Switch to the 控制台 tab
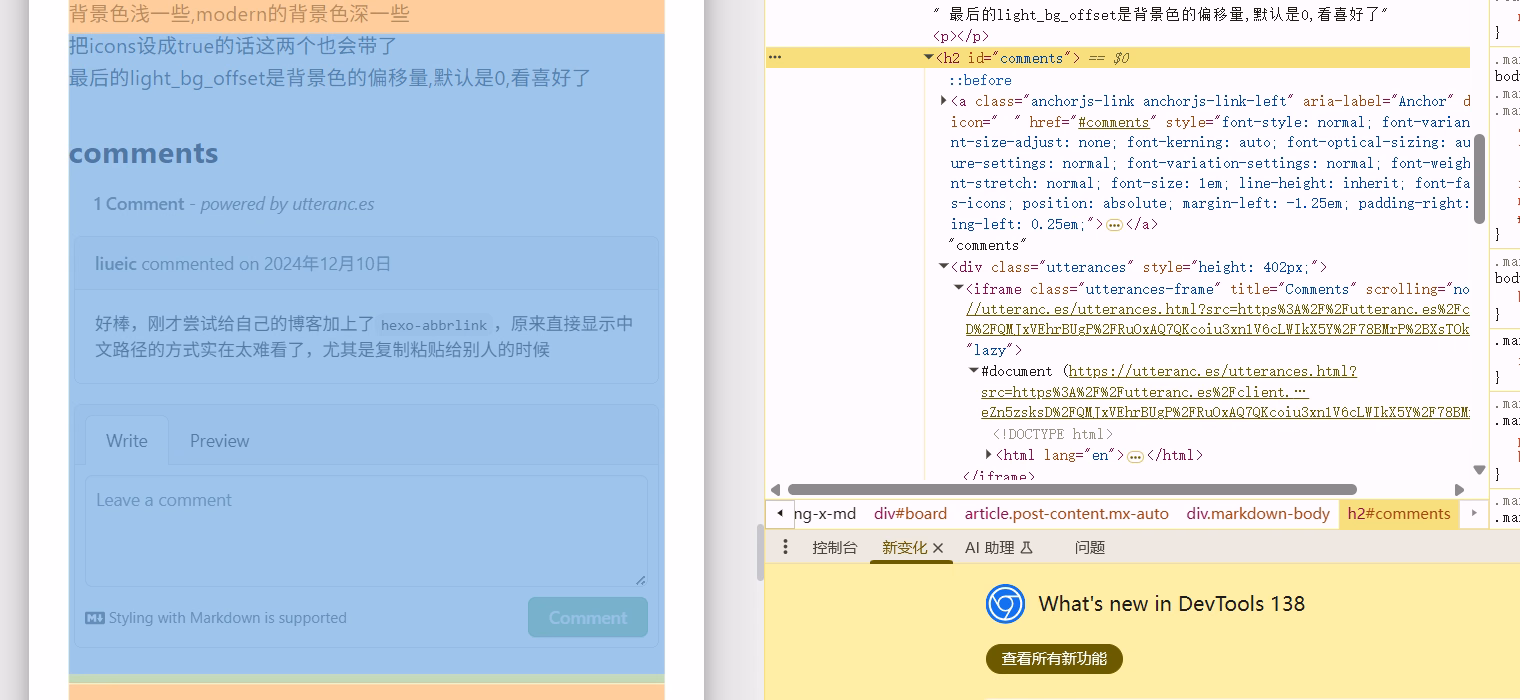 835,548
